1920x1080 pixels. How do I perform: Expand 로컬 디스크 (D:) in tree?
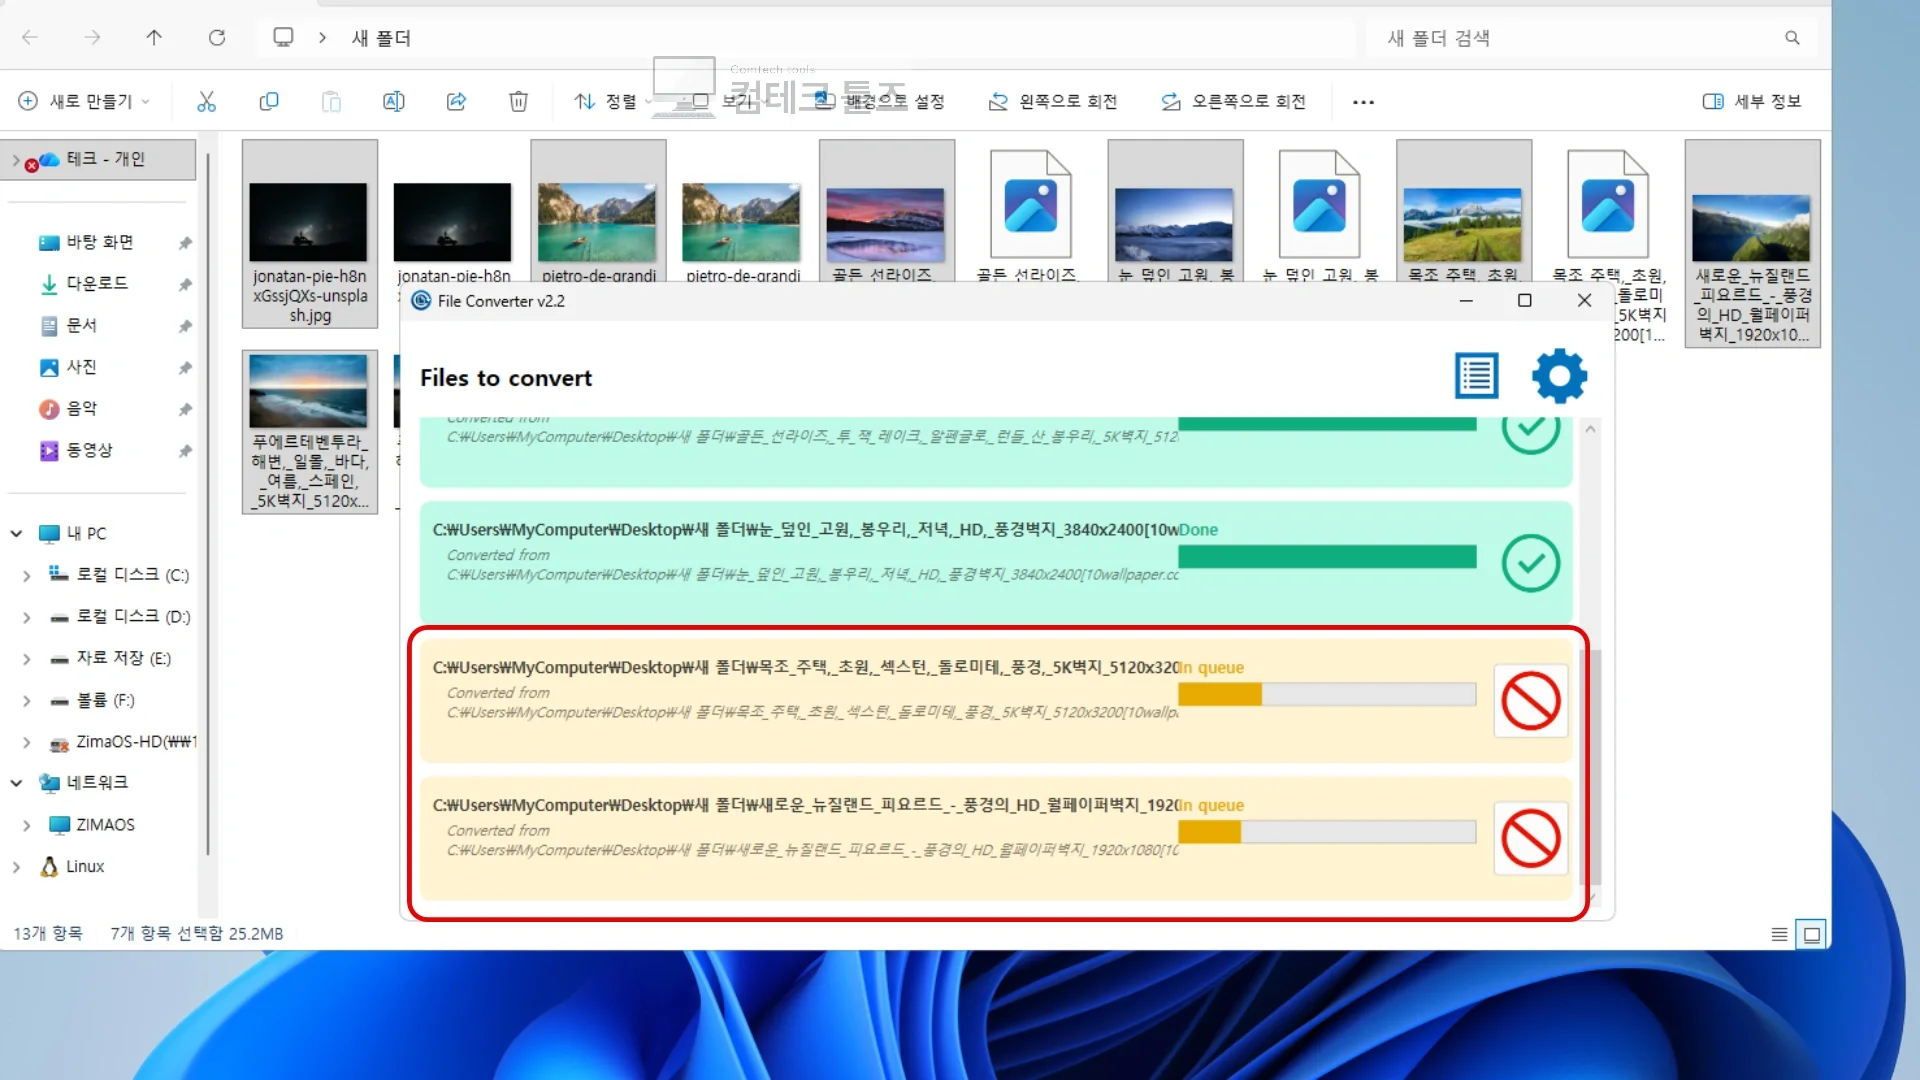click(x=26, y=617)
